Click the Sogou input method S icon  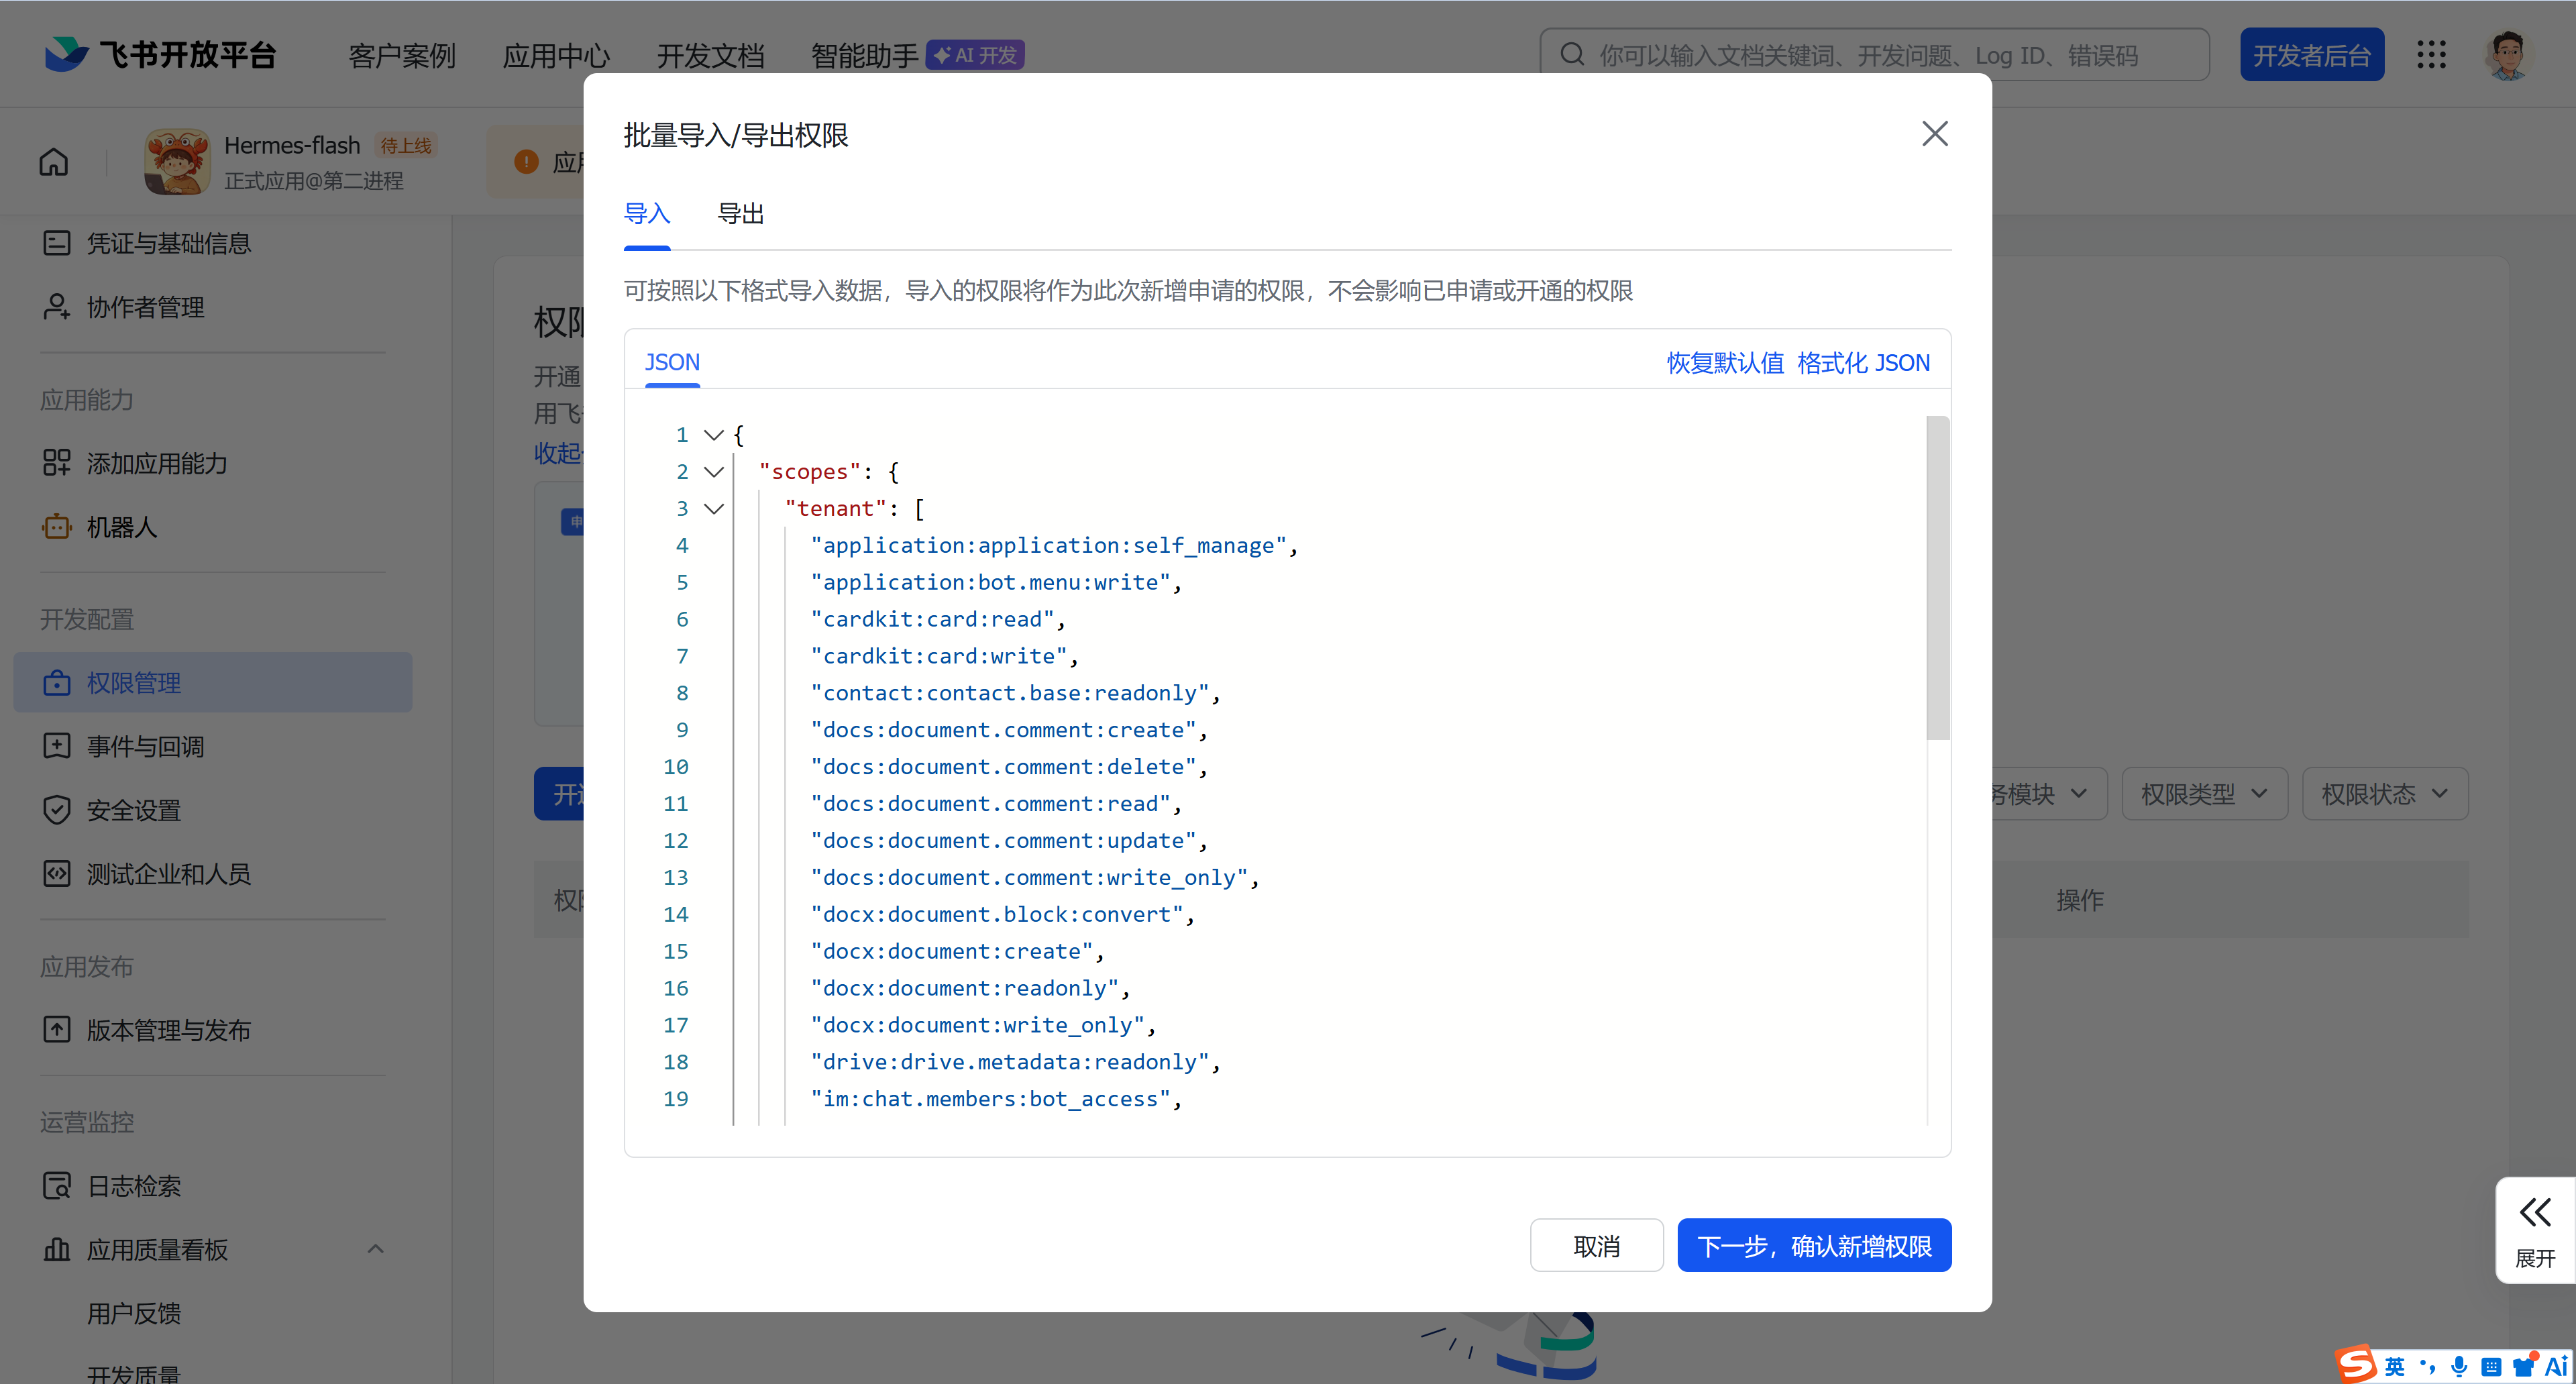coord(2355,1364)
